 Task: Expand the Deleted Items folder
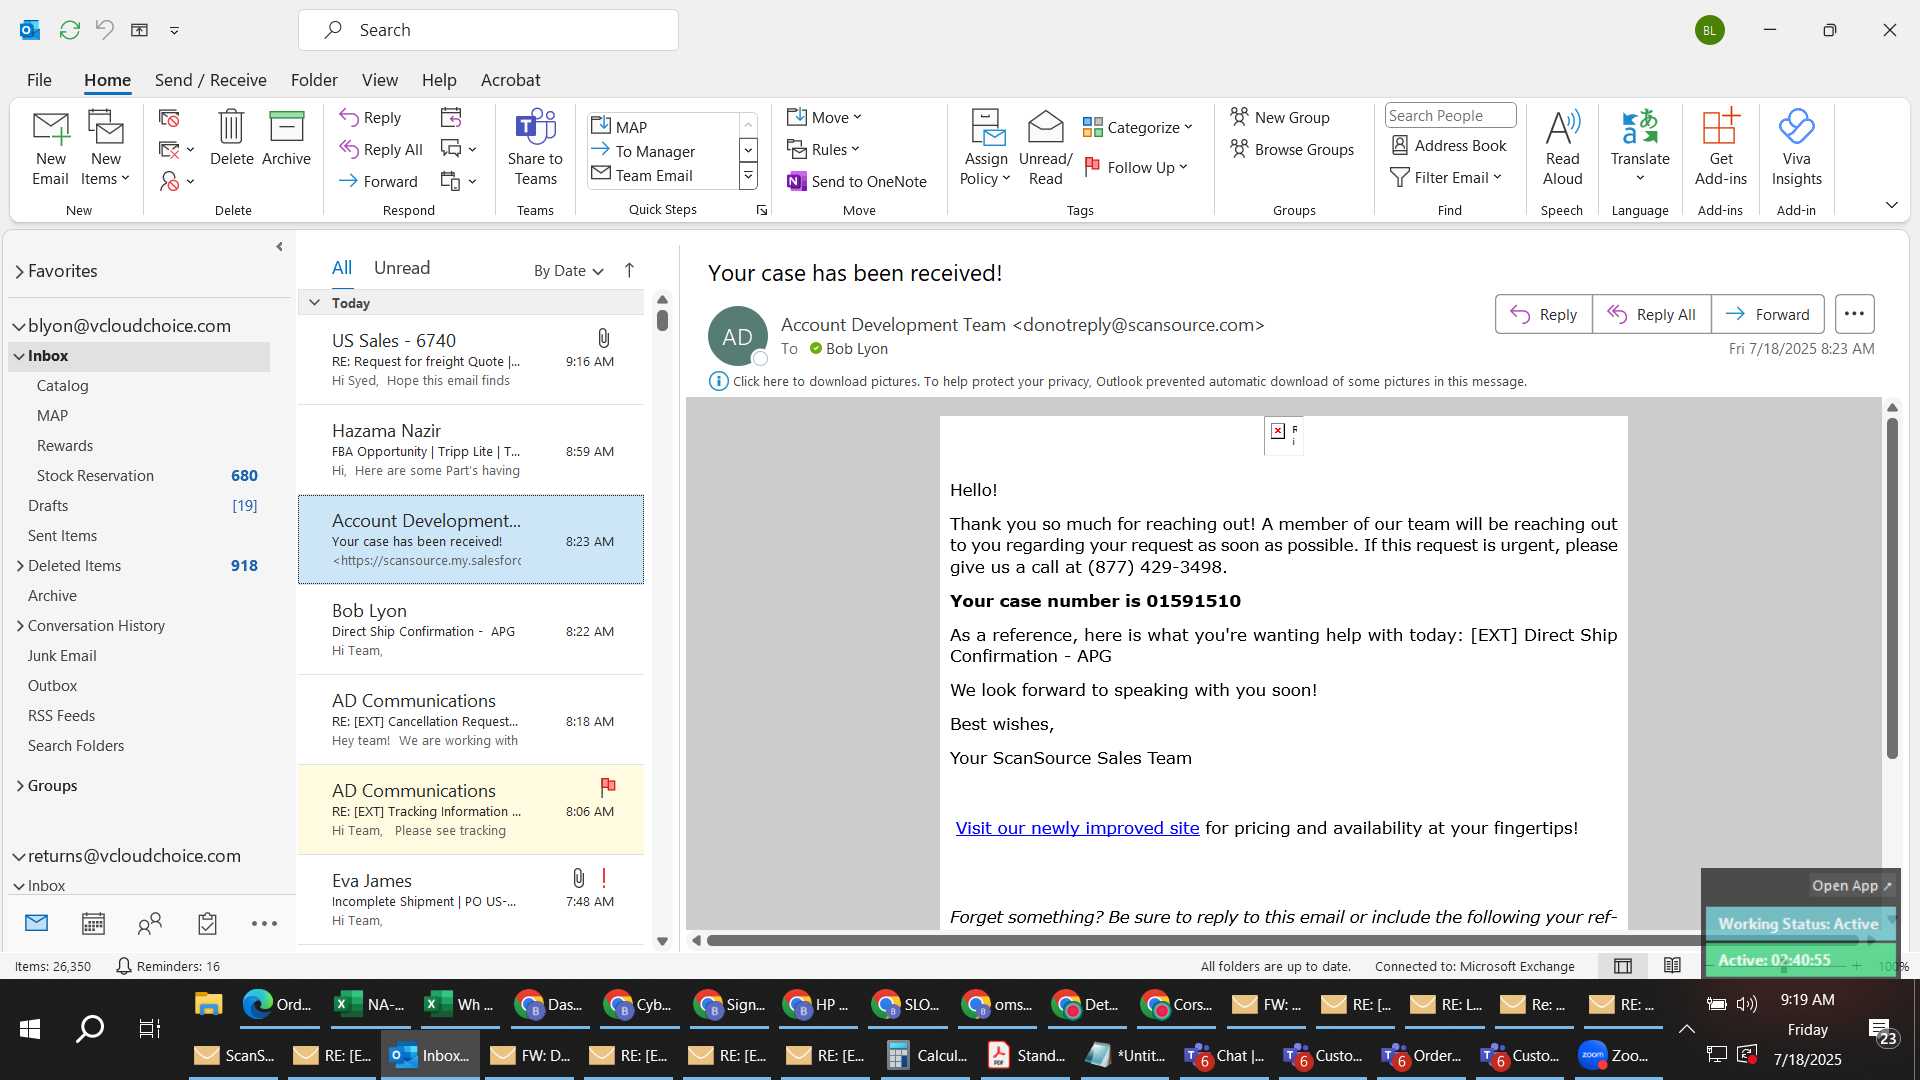click(x=20, y=566)
